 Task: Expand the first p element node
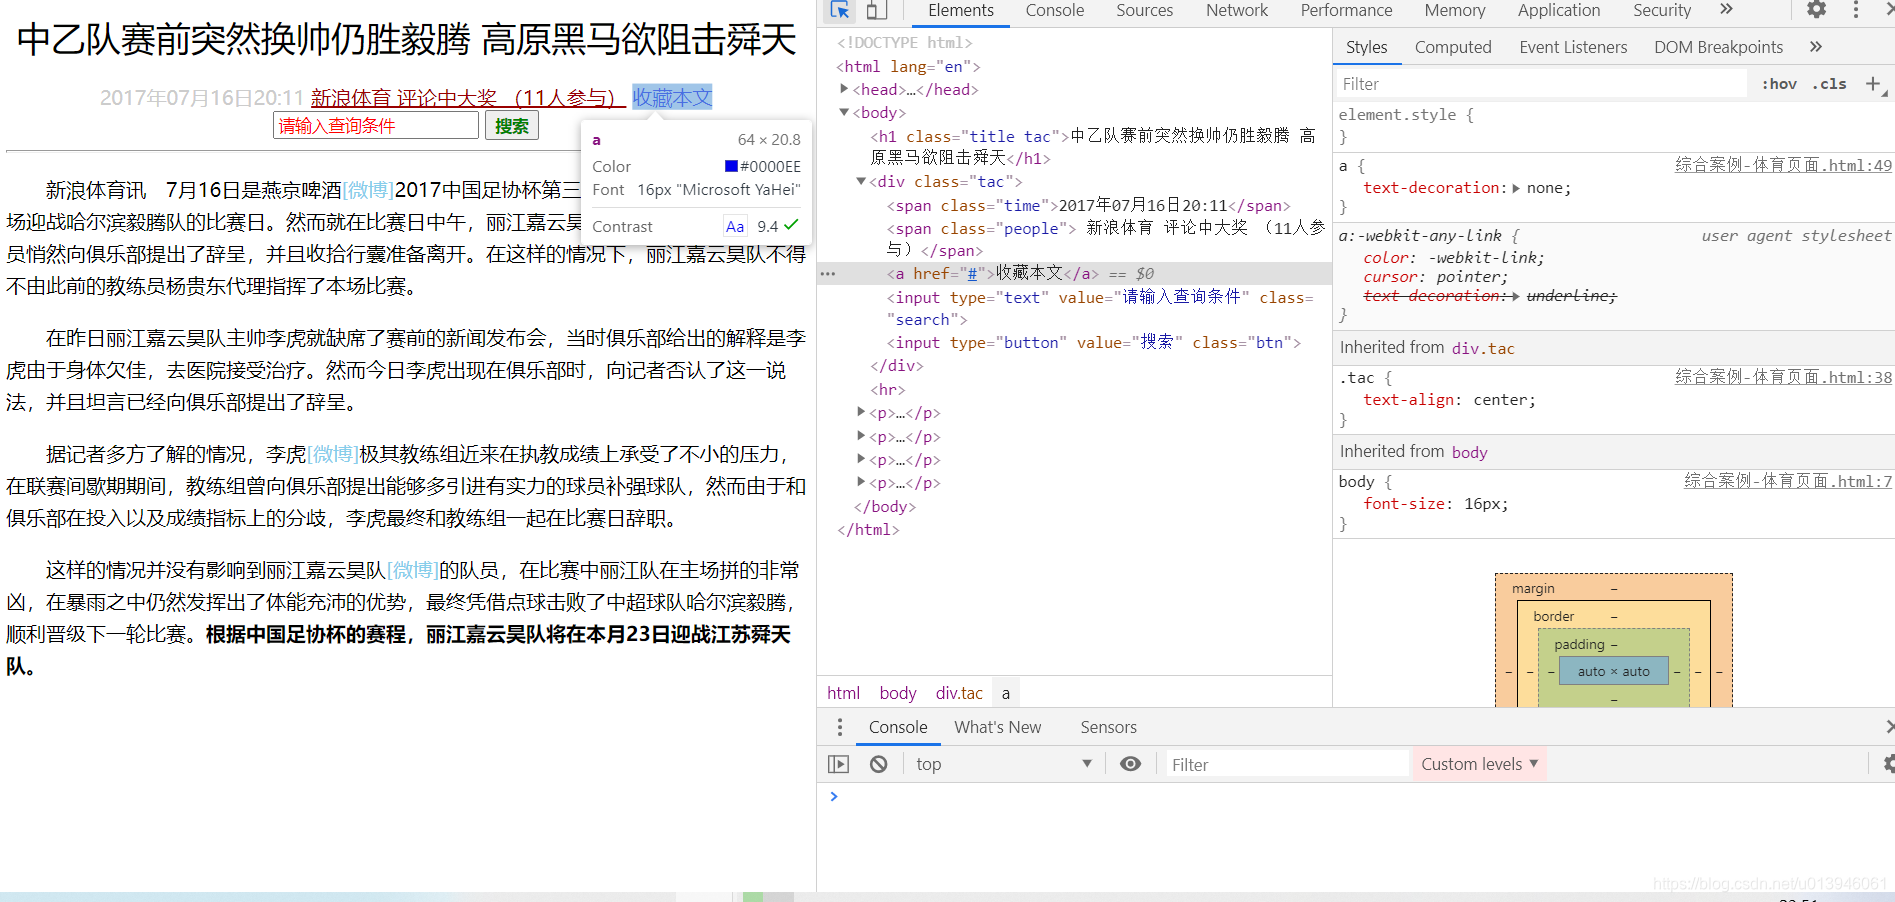point(861,412)
